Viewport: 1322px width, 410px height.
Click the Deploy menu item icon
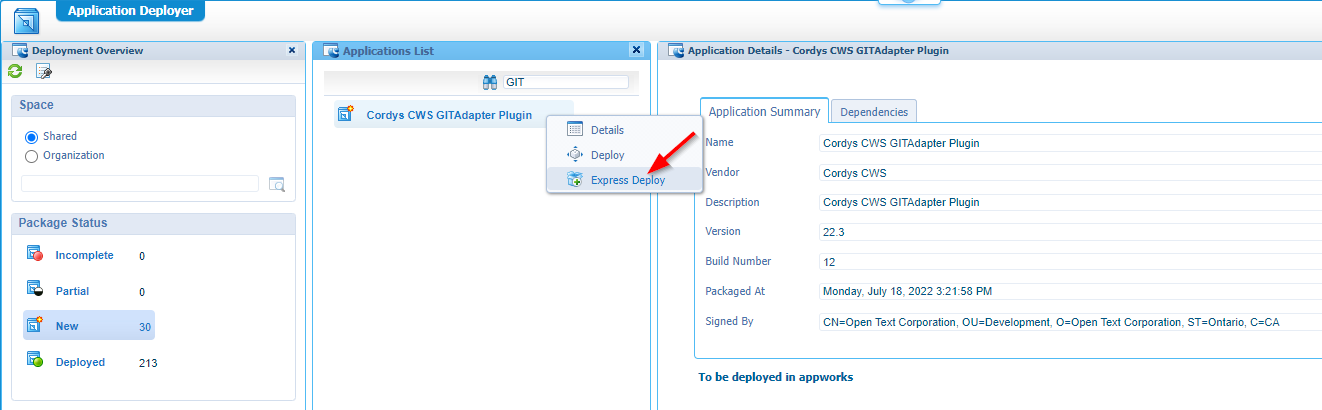tap(575, 154)
